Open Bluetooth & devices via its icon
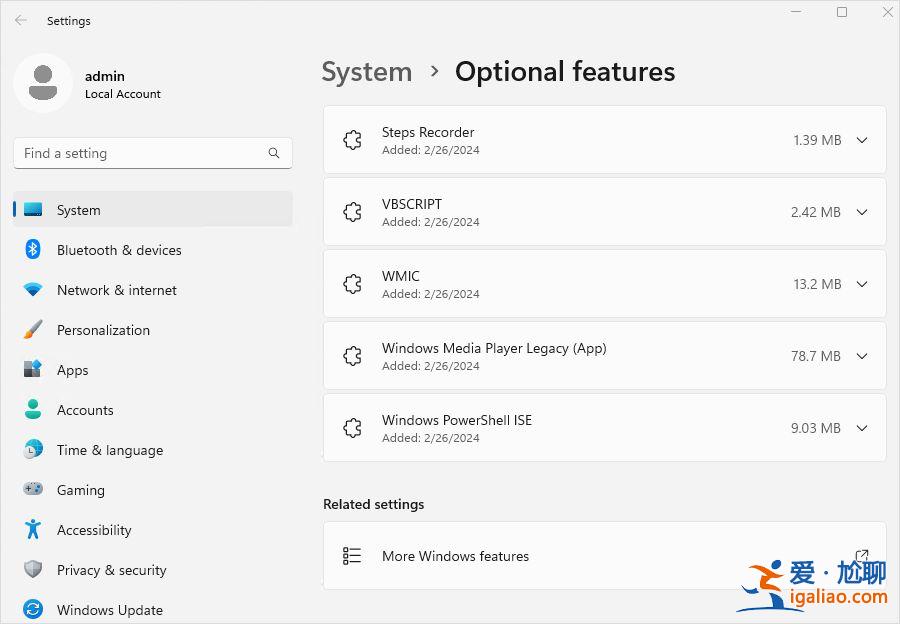Viewport: 900px width, 624px height. [x=33, y=250]
